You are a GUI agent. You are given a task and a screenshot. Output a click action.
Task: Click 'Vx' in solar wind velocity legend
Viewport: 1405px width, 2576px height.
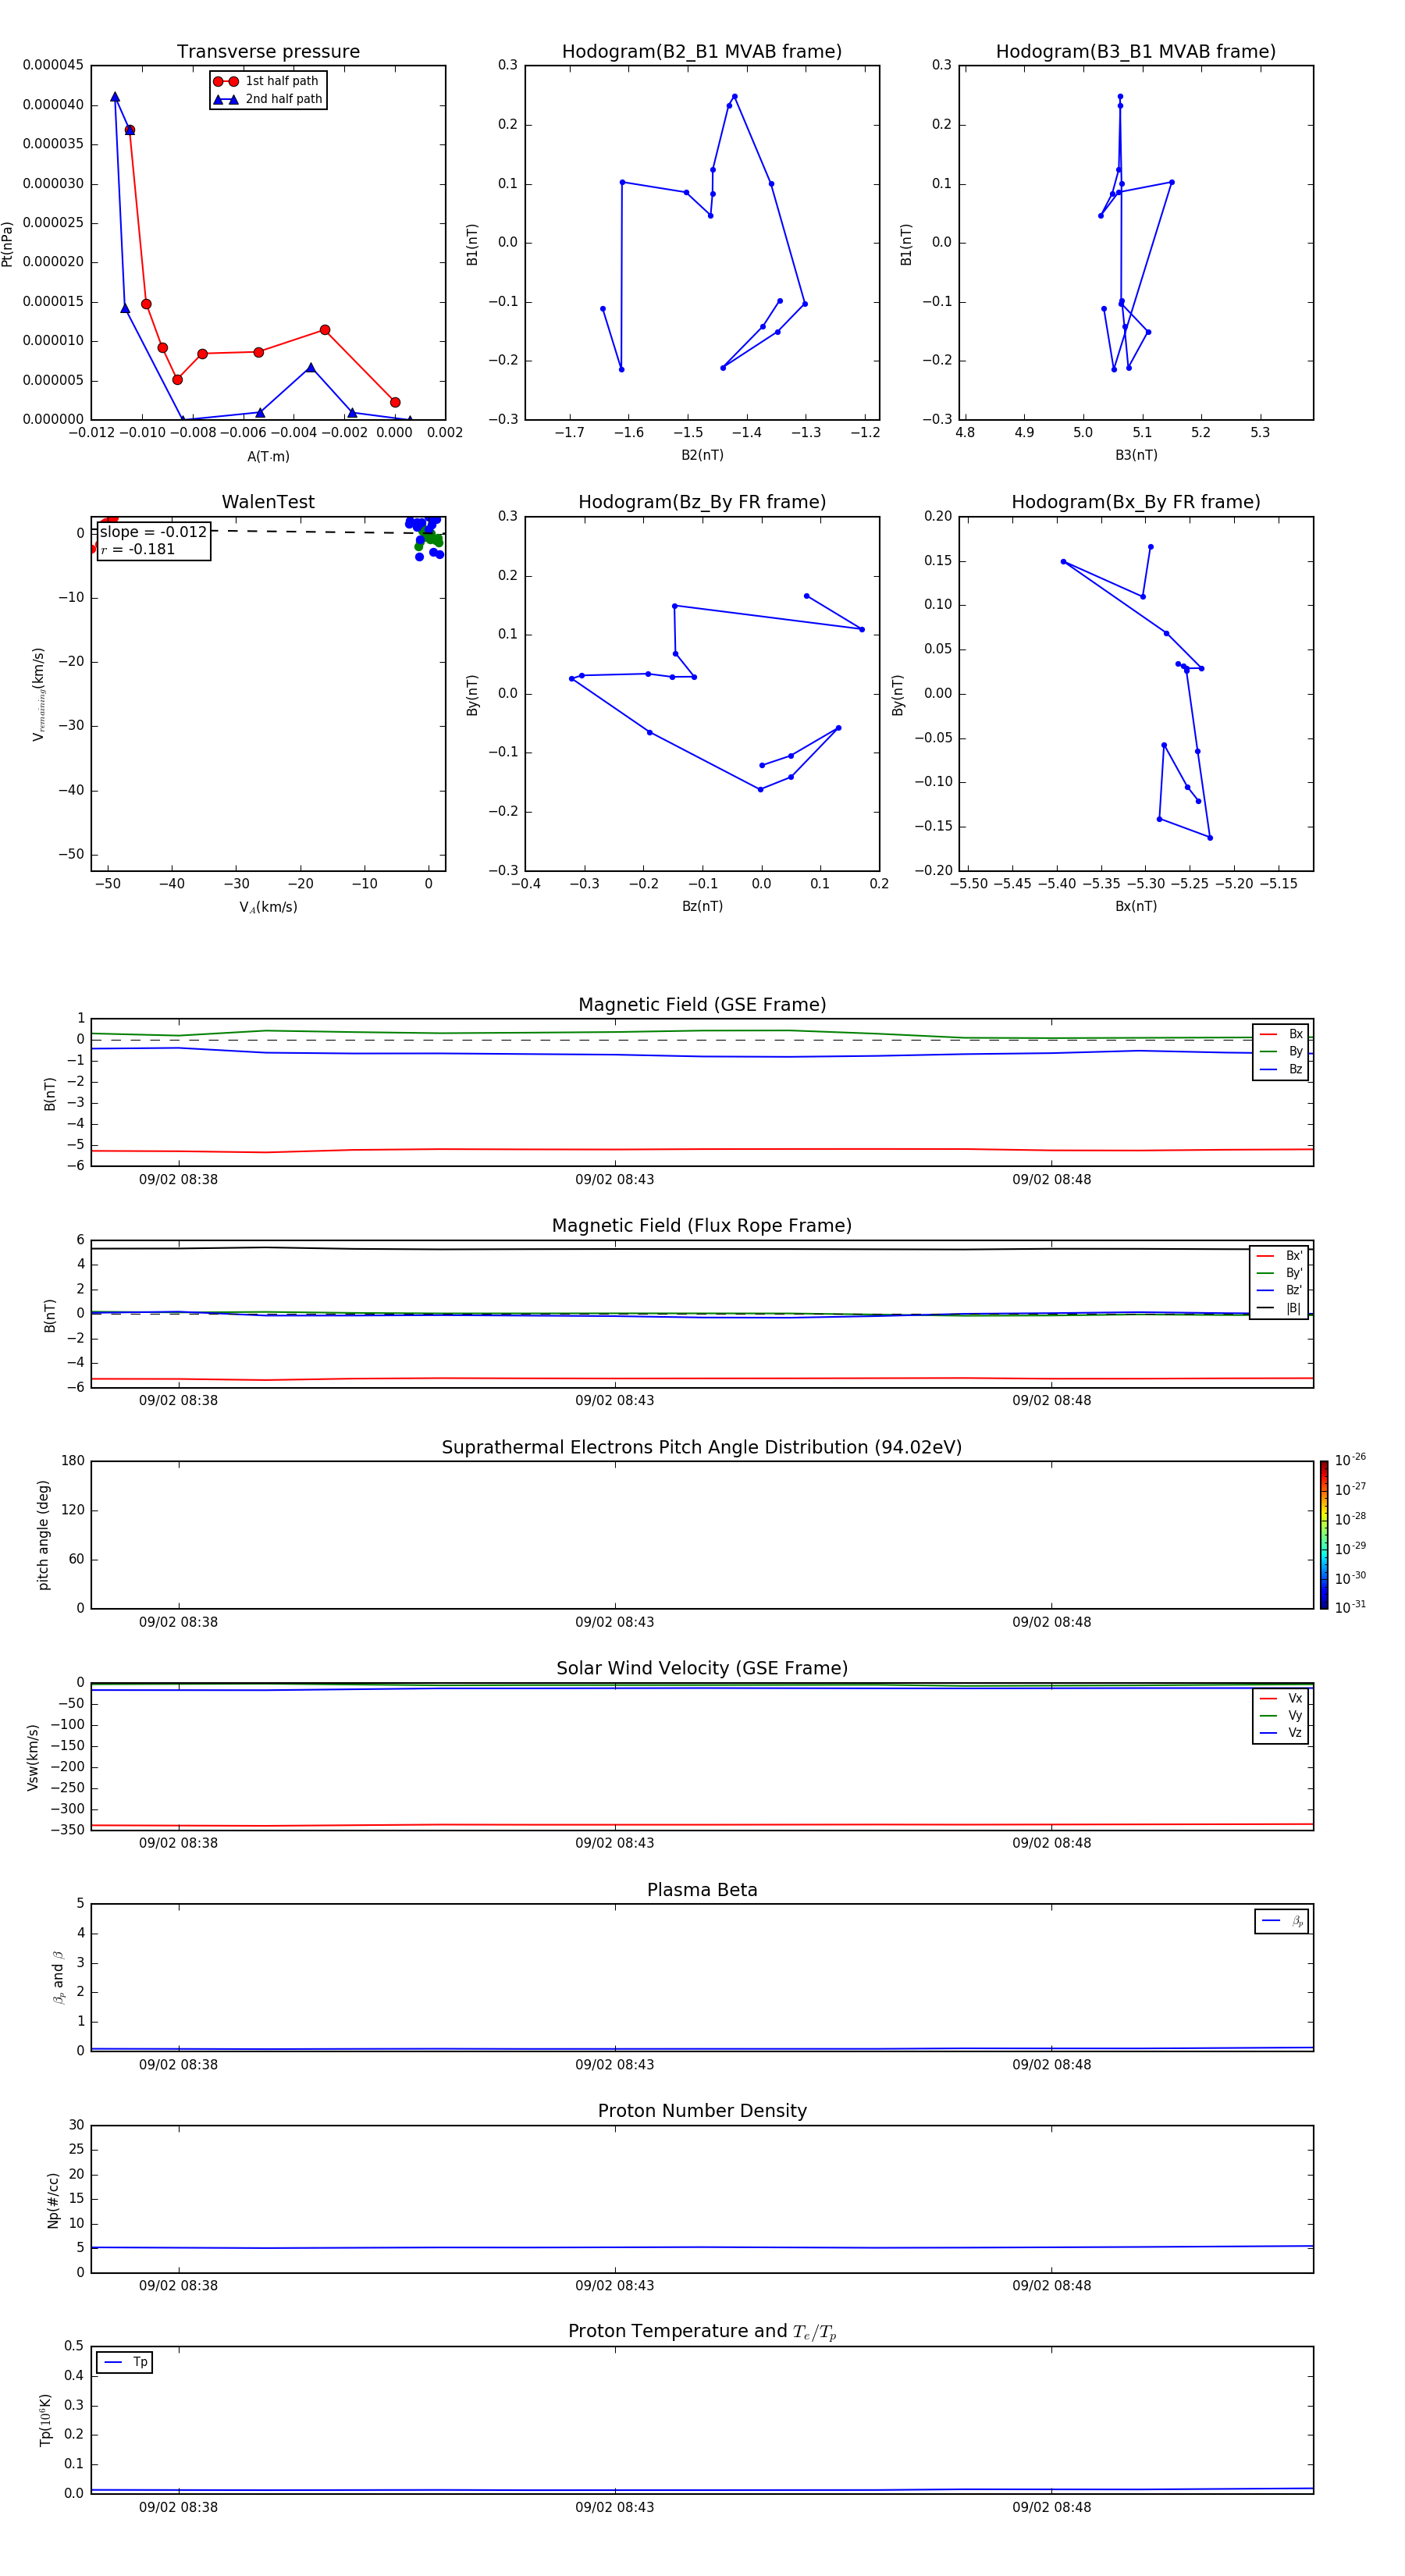click(1295, 1698)
